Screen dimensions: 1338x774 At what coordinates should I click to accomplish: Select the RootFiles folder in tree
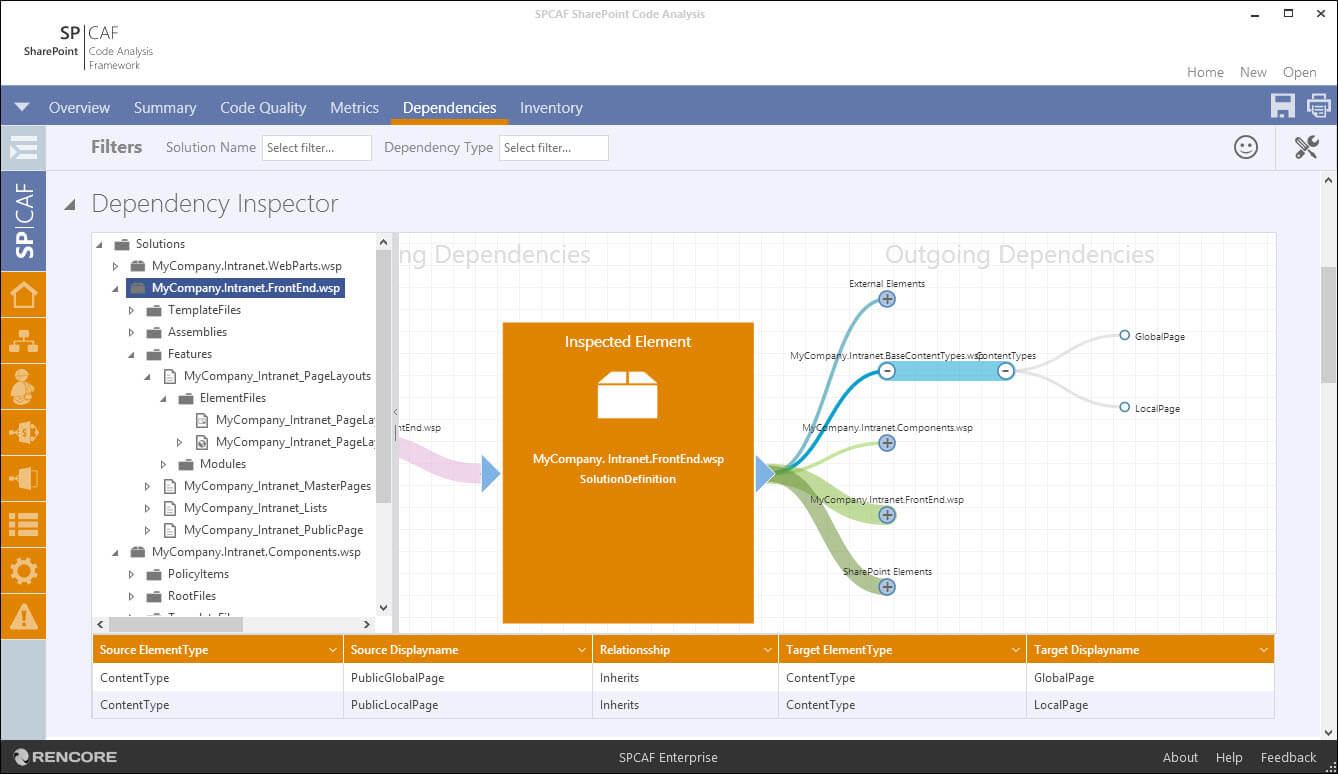192,596
